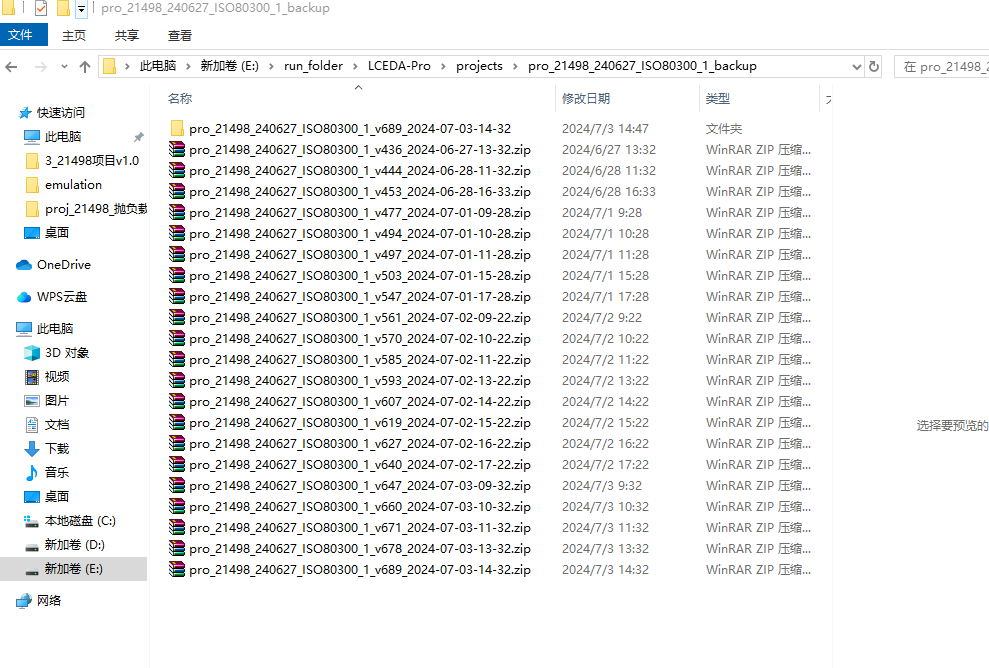This screenshot has width=989, height=668.
Task: Select file name ending v640_2024-07-02-17-22.zip
Action: [360, 465]
